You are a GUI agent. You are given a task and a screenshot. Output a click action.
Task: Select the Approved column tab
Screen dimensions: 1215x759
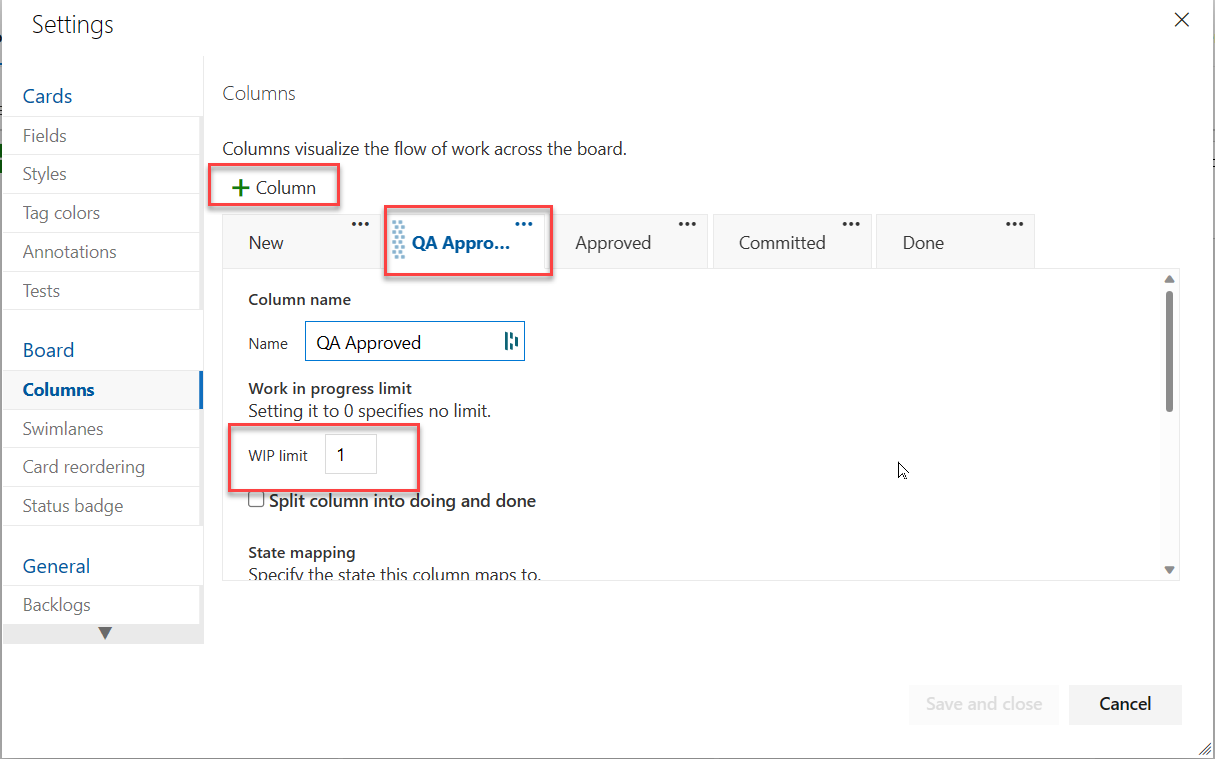[612, 243]
